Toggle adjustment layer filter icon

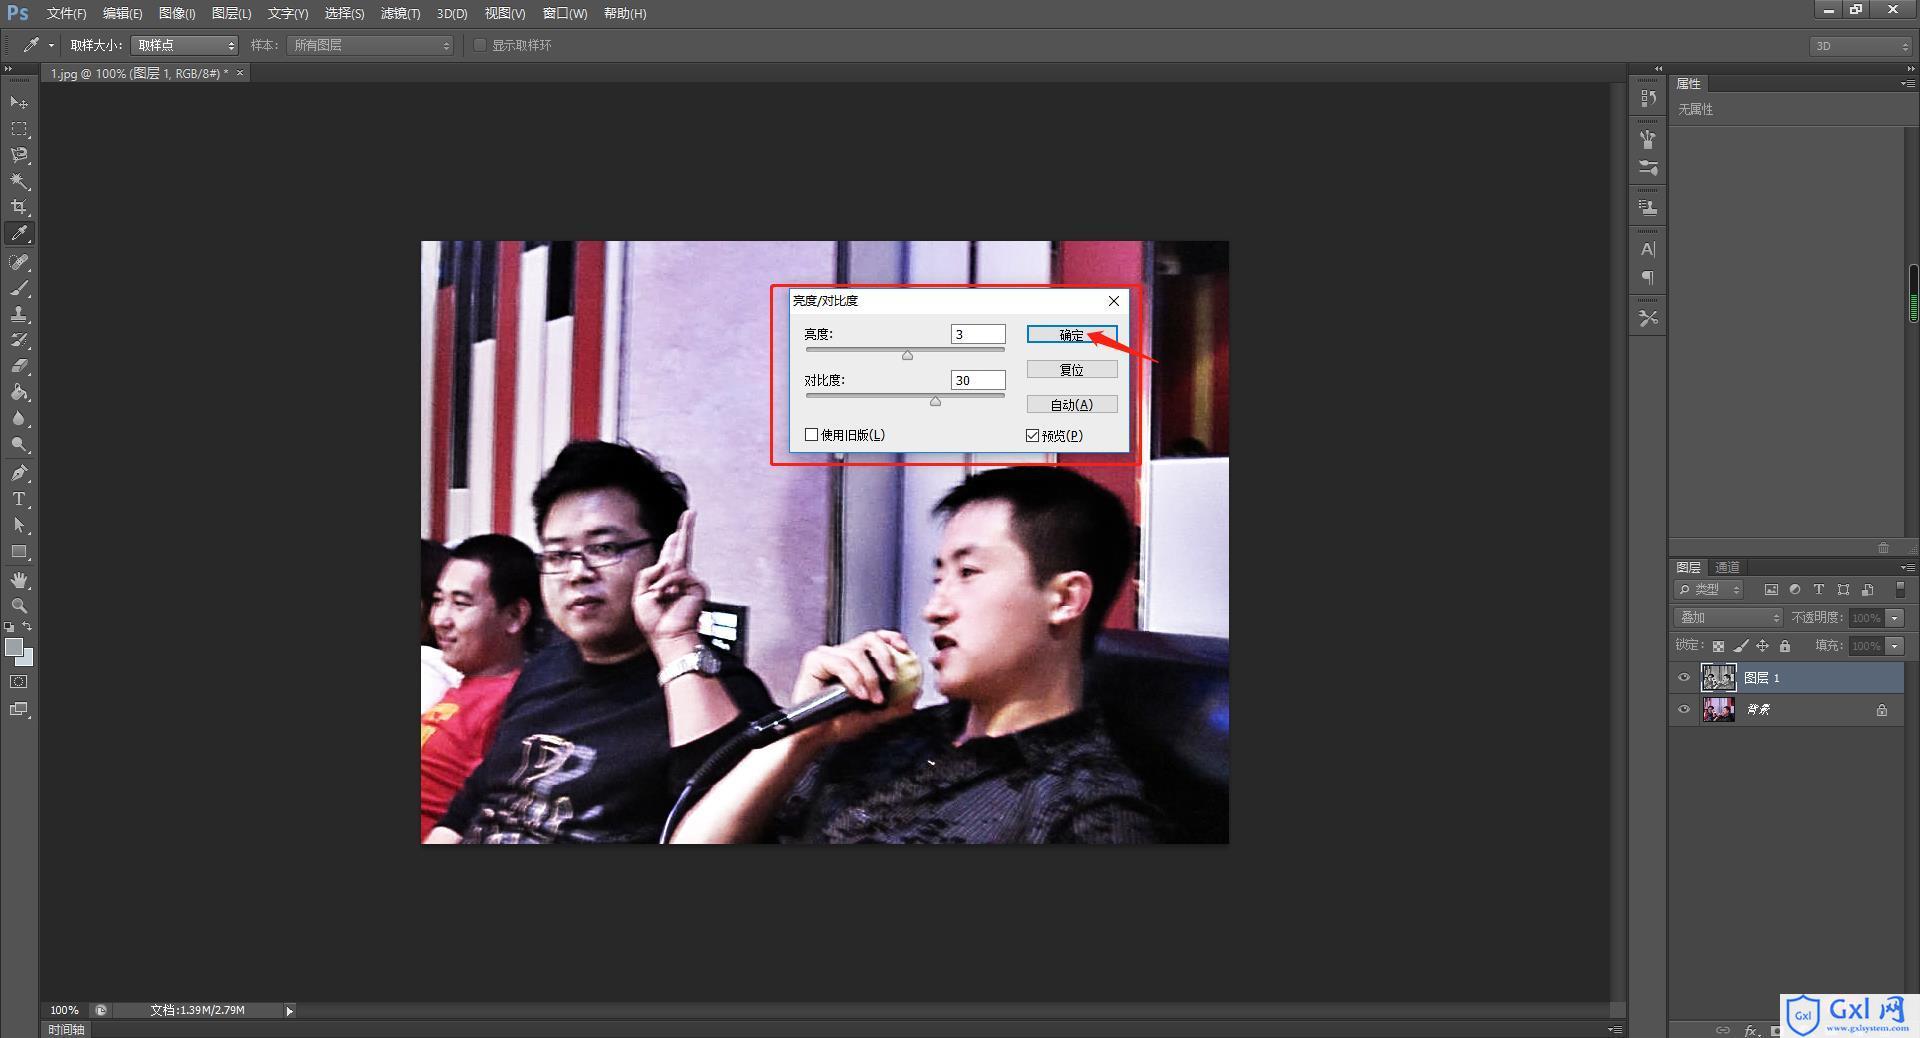[x=1795, y=590]
